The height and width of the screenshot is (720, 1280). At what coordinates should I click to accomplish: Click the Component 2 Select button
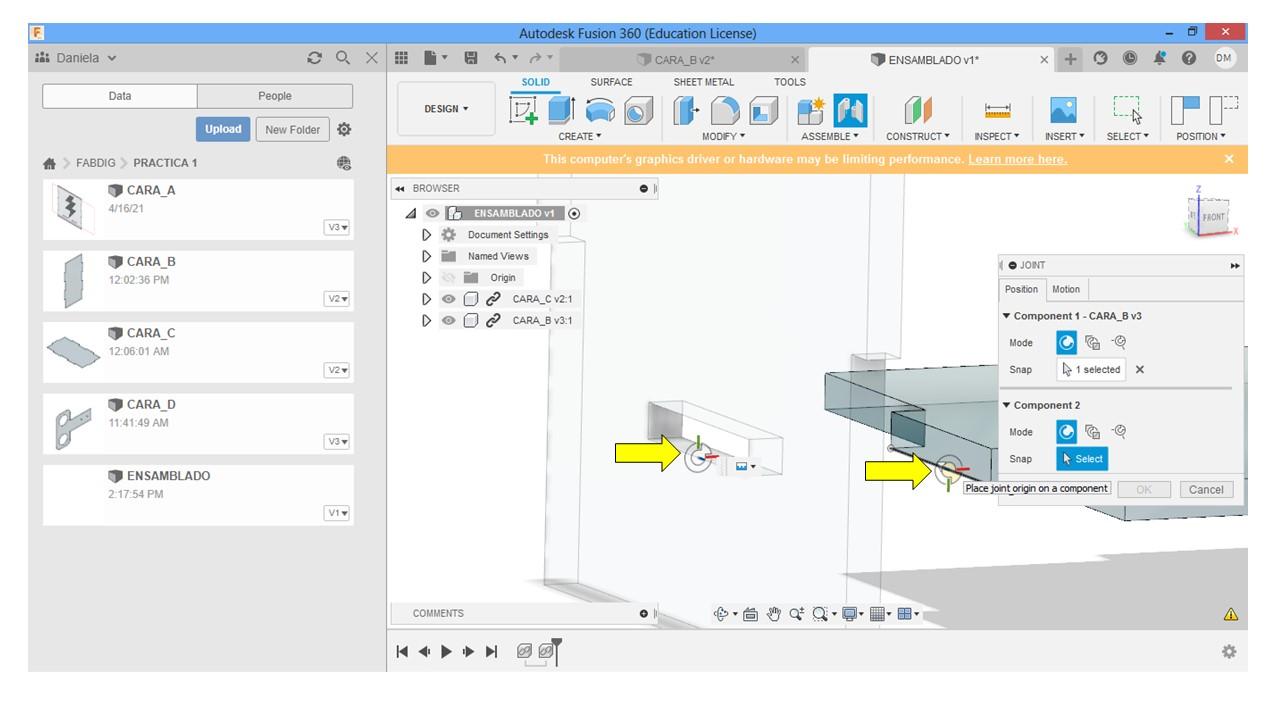click(x=1082, y=459)
